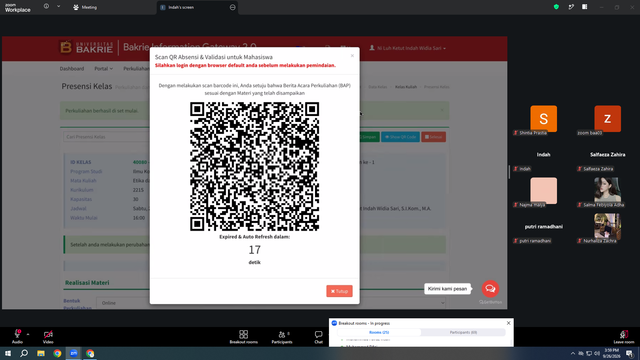Open the Meeting tab in Zoom Workplace
The height and width of the screenshot is (360, 640).
tap(85, 7)
